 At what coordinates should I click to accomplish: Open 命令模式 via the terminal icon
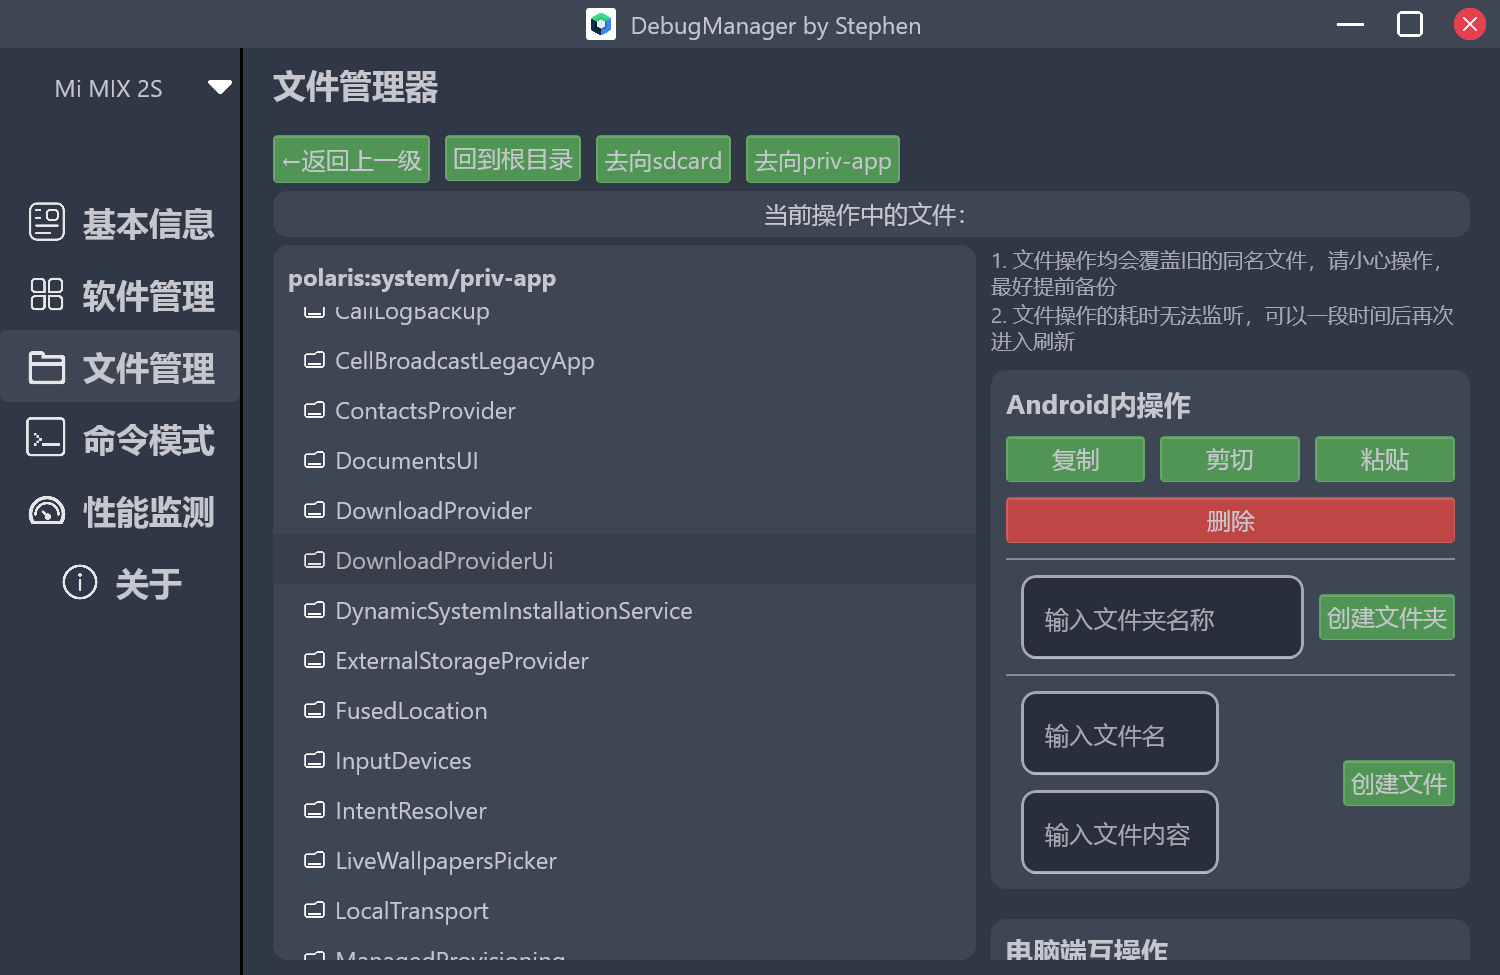(45, 438)
